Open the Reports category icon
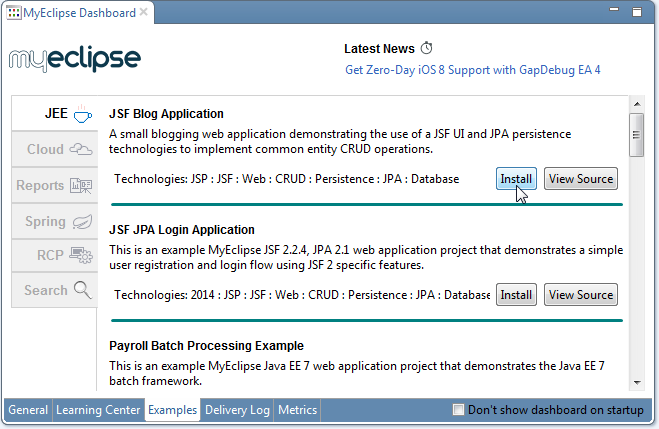Screen dimensions: 659x429 82,186
